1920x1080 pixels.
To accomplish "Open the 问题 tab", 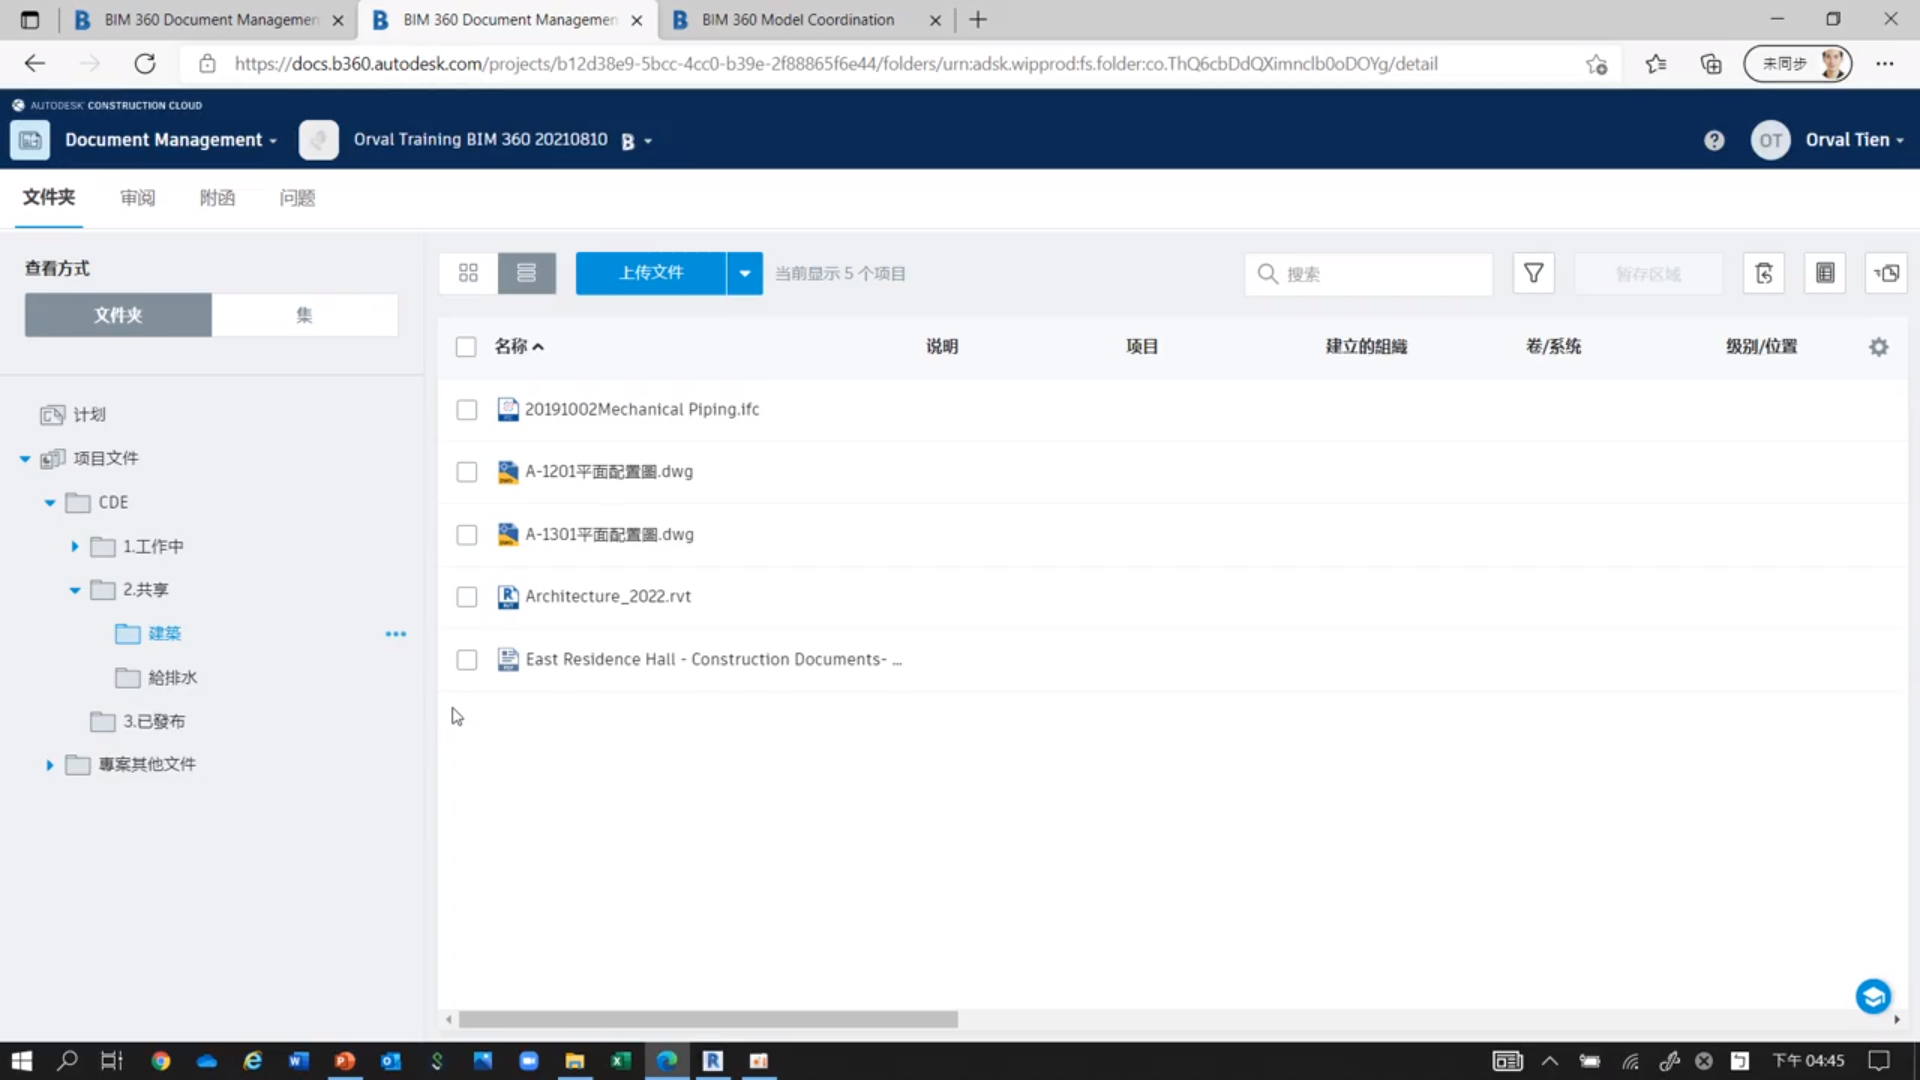I will 297,198.
